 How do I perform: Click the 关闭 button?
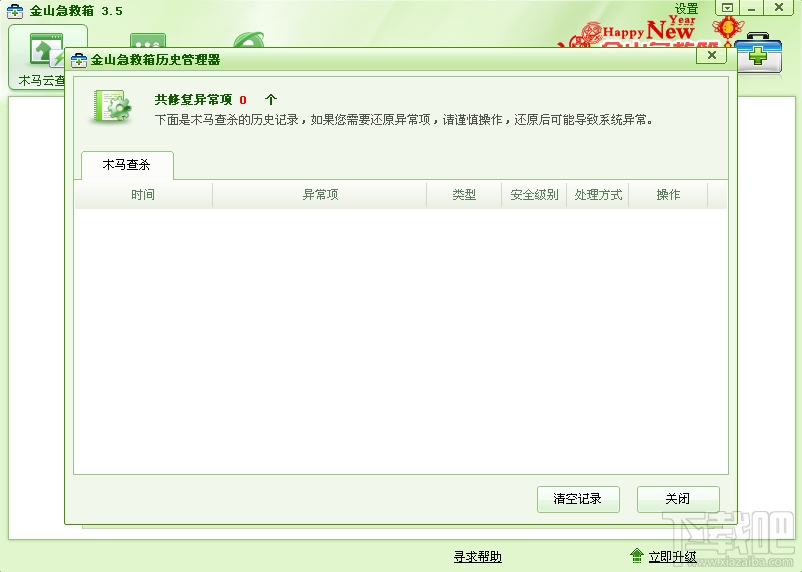678,499
